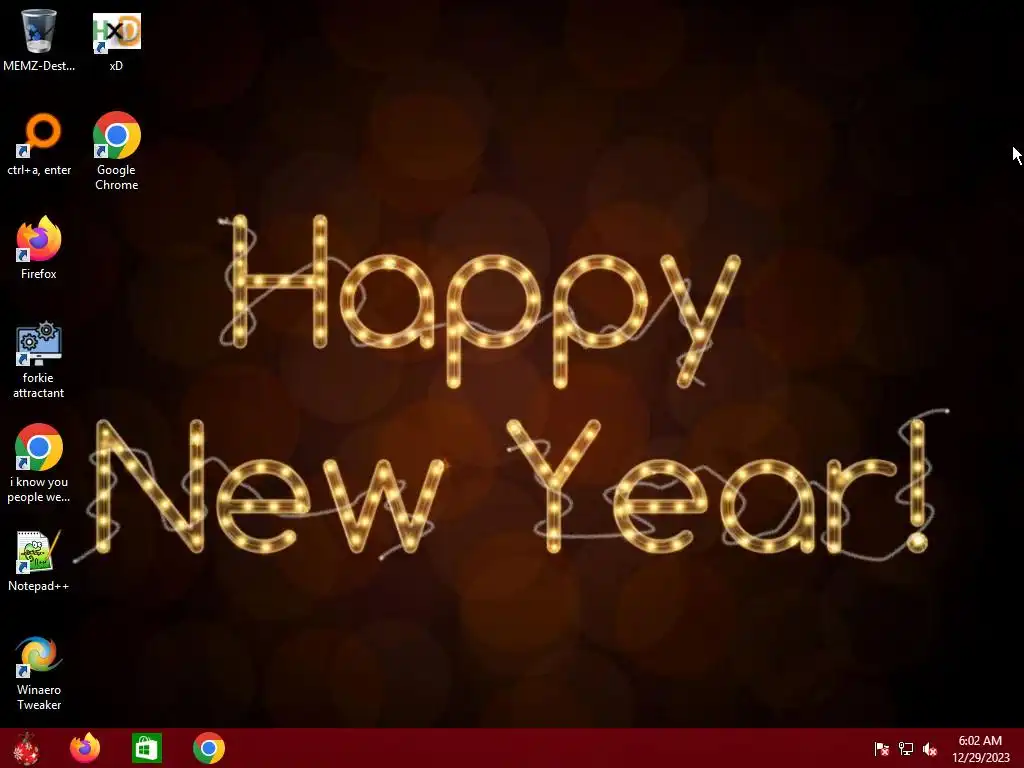Open muted volume tray icon
The height and width of the screenshot is (768, 1024).
[930, 749]
